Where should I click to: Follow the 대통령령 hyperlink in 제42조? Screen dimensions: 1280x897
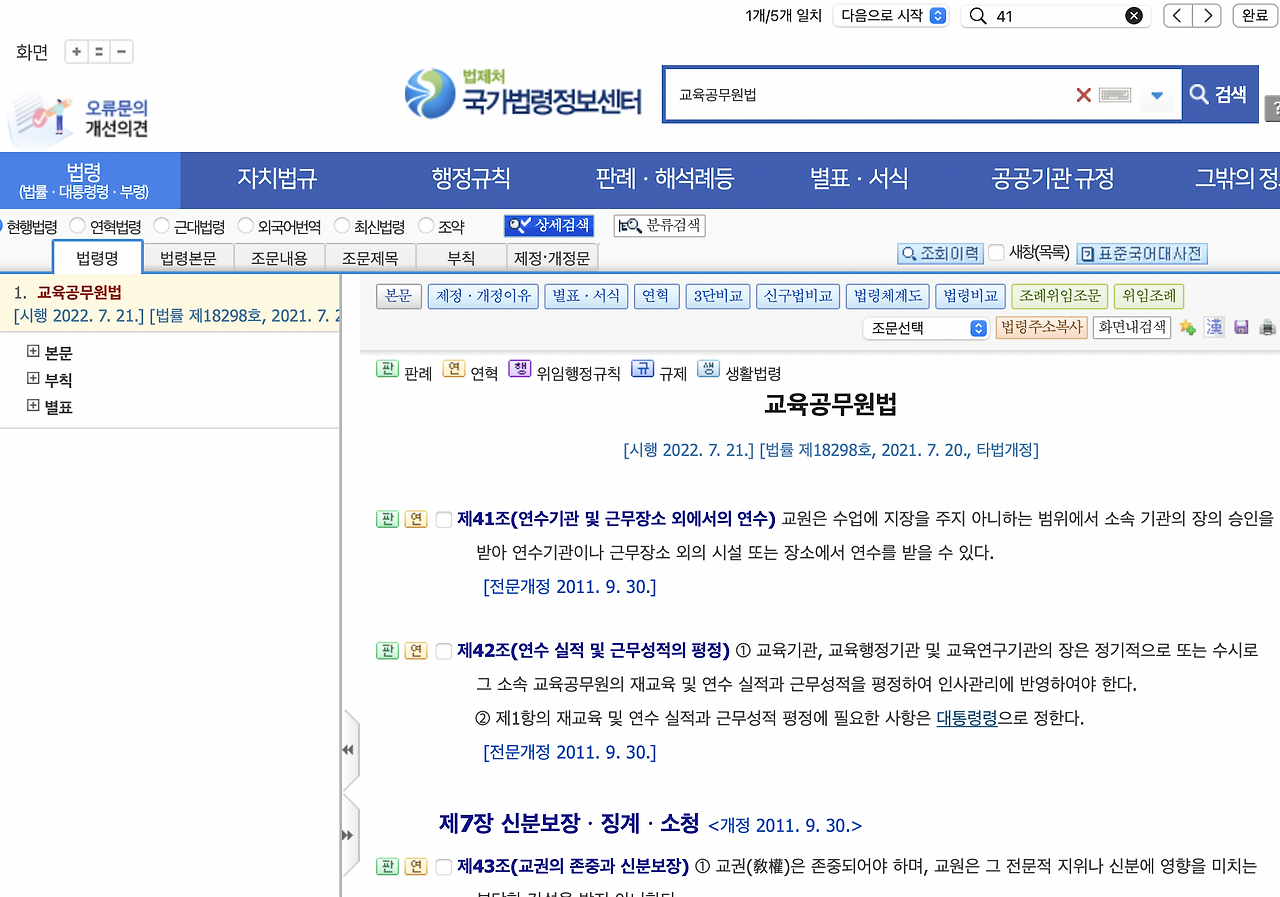click(x=966, y=718)
